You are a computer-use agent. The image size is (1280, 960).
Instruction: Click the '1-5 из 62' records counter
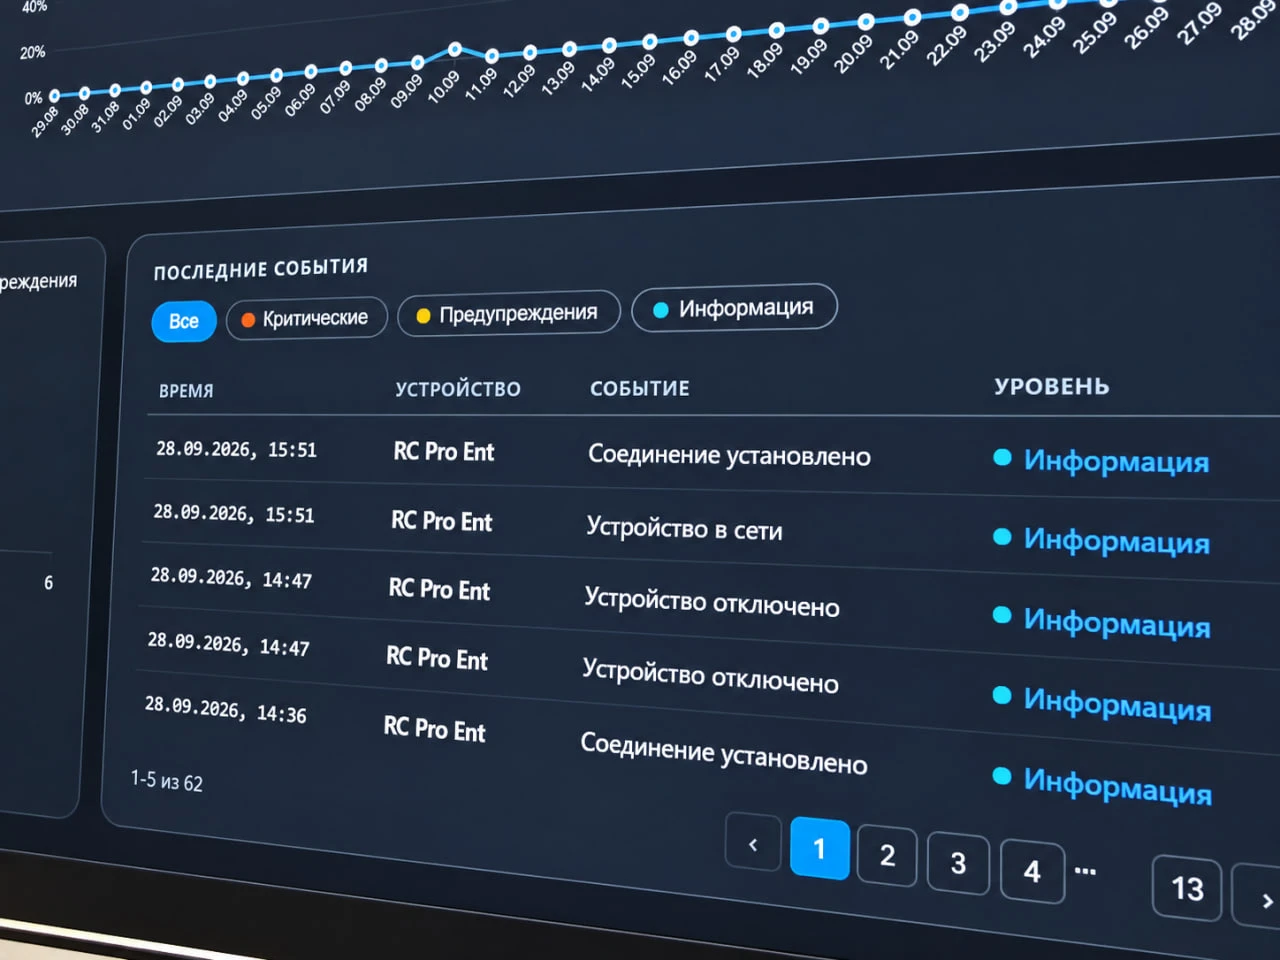[166, 780]
